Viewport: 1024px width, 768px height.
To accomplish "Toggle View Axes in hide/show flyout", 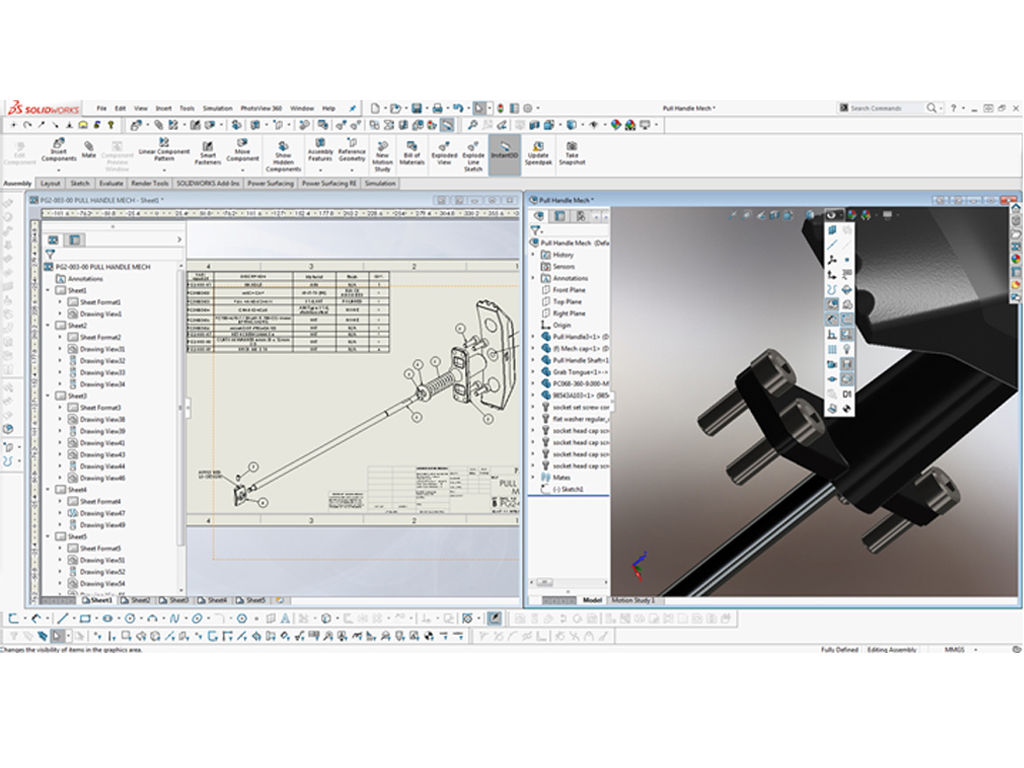I will 832,246.
